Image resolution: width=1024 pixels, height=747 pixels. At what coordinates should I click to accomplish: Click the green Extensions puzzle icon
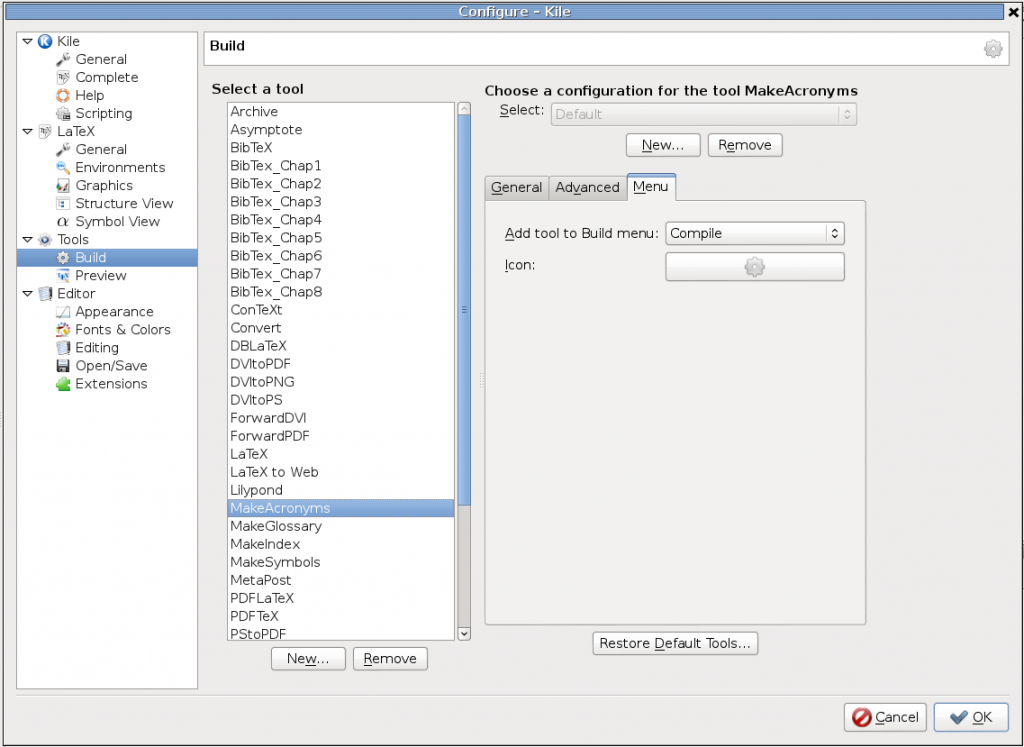click(63, 384)
